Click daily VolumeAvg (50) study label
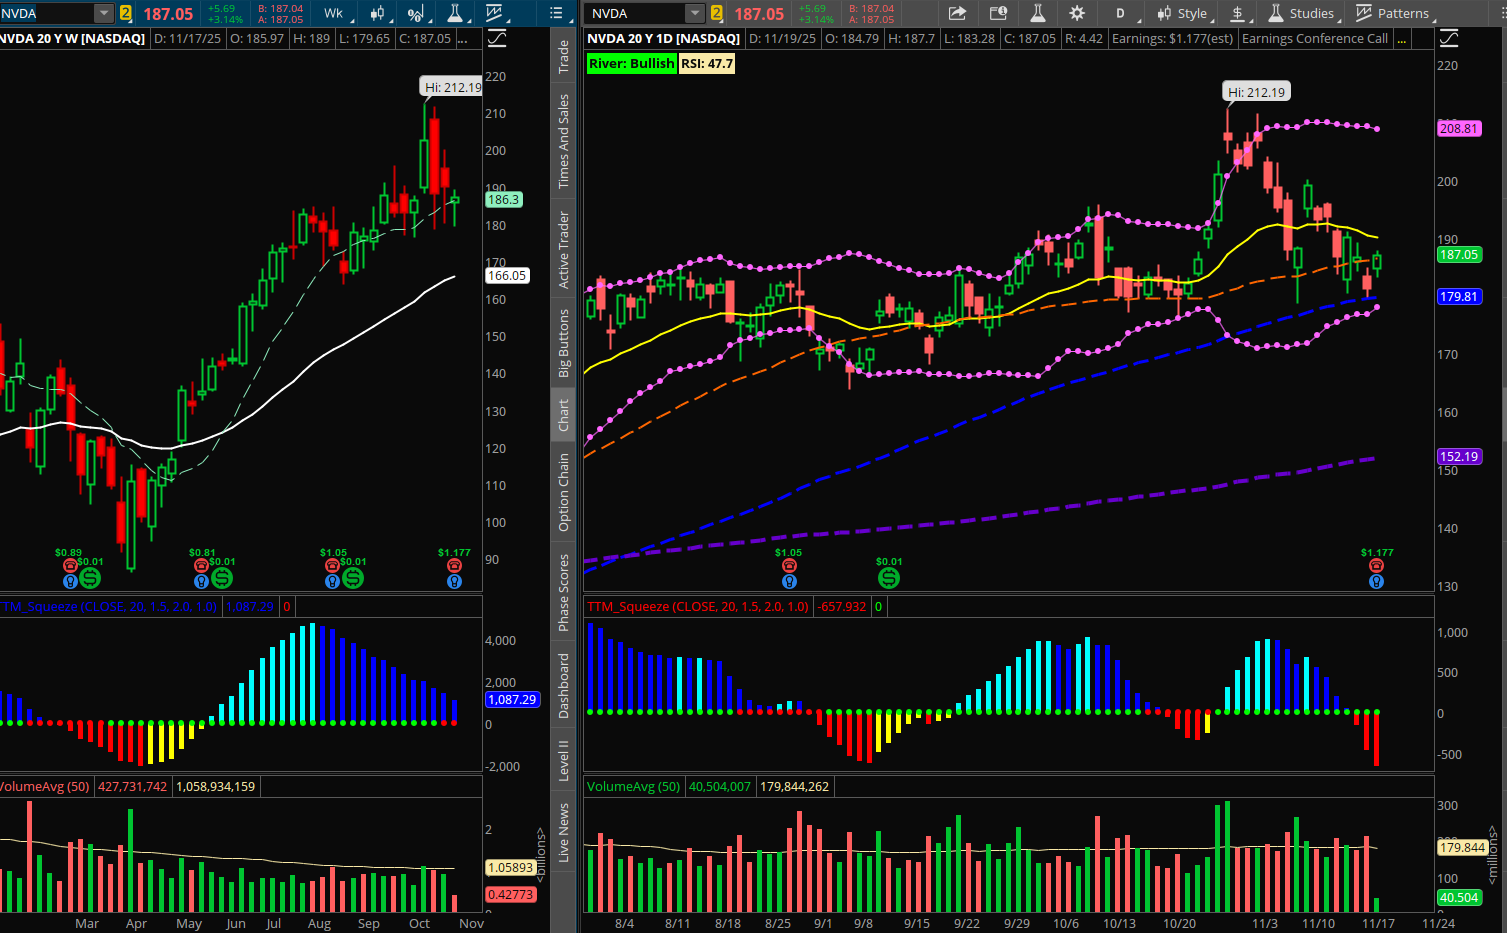Image resolution: width=1507 pixels, height=933 pixels. [634, 787]
